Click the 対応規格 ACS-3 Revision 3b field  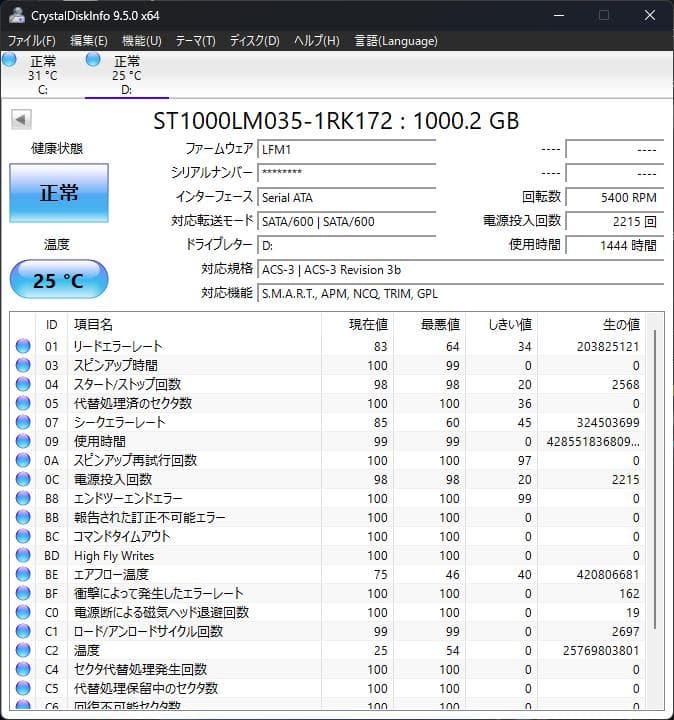pos(461,270)
